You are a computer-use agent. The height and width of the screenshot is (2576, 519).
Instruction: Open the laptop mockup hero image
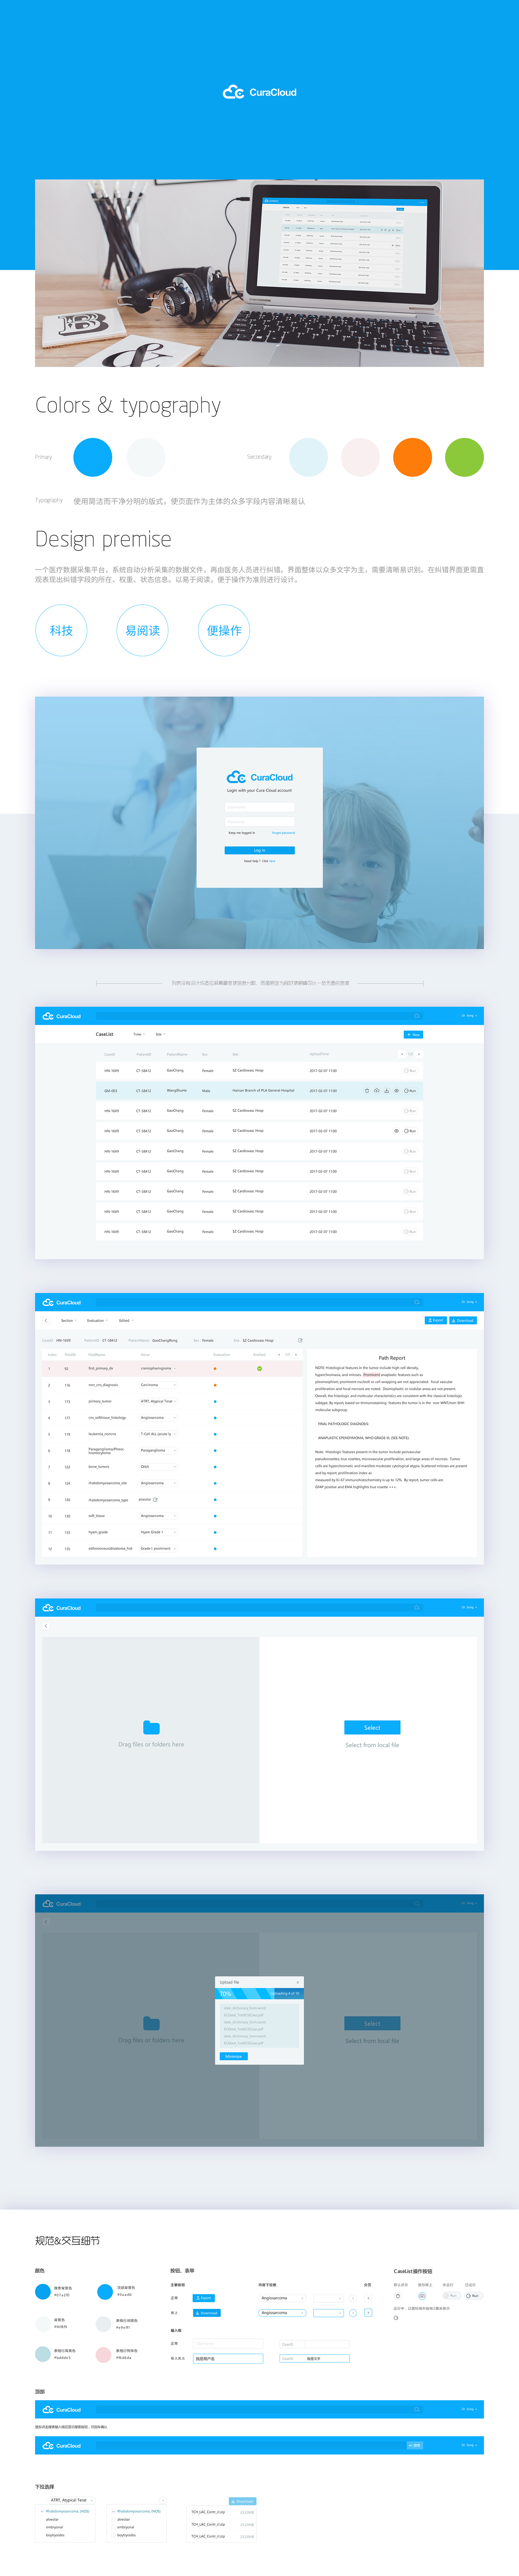point(259,273)
